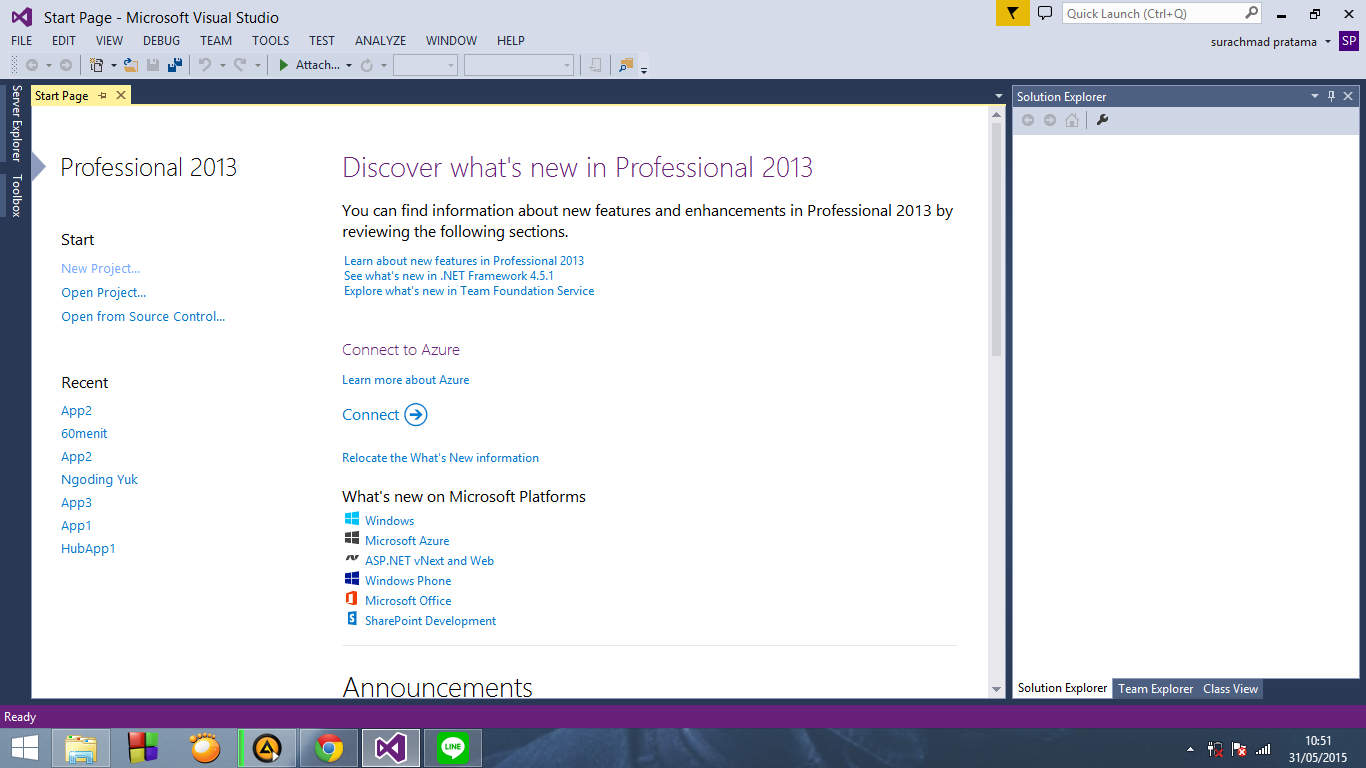Click the Redo toolbar icon
The width and height of the screenshot is (1366, 768).
tap(240, 65)
